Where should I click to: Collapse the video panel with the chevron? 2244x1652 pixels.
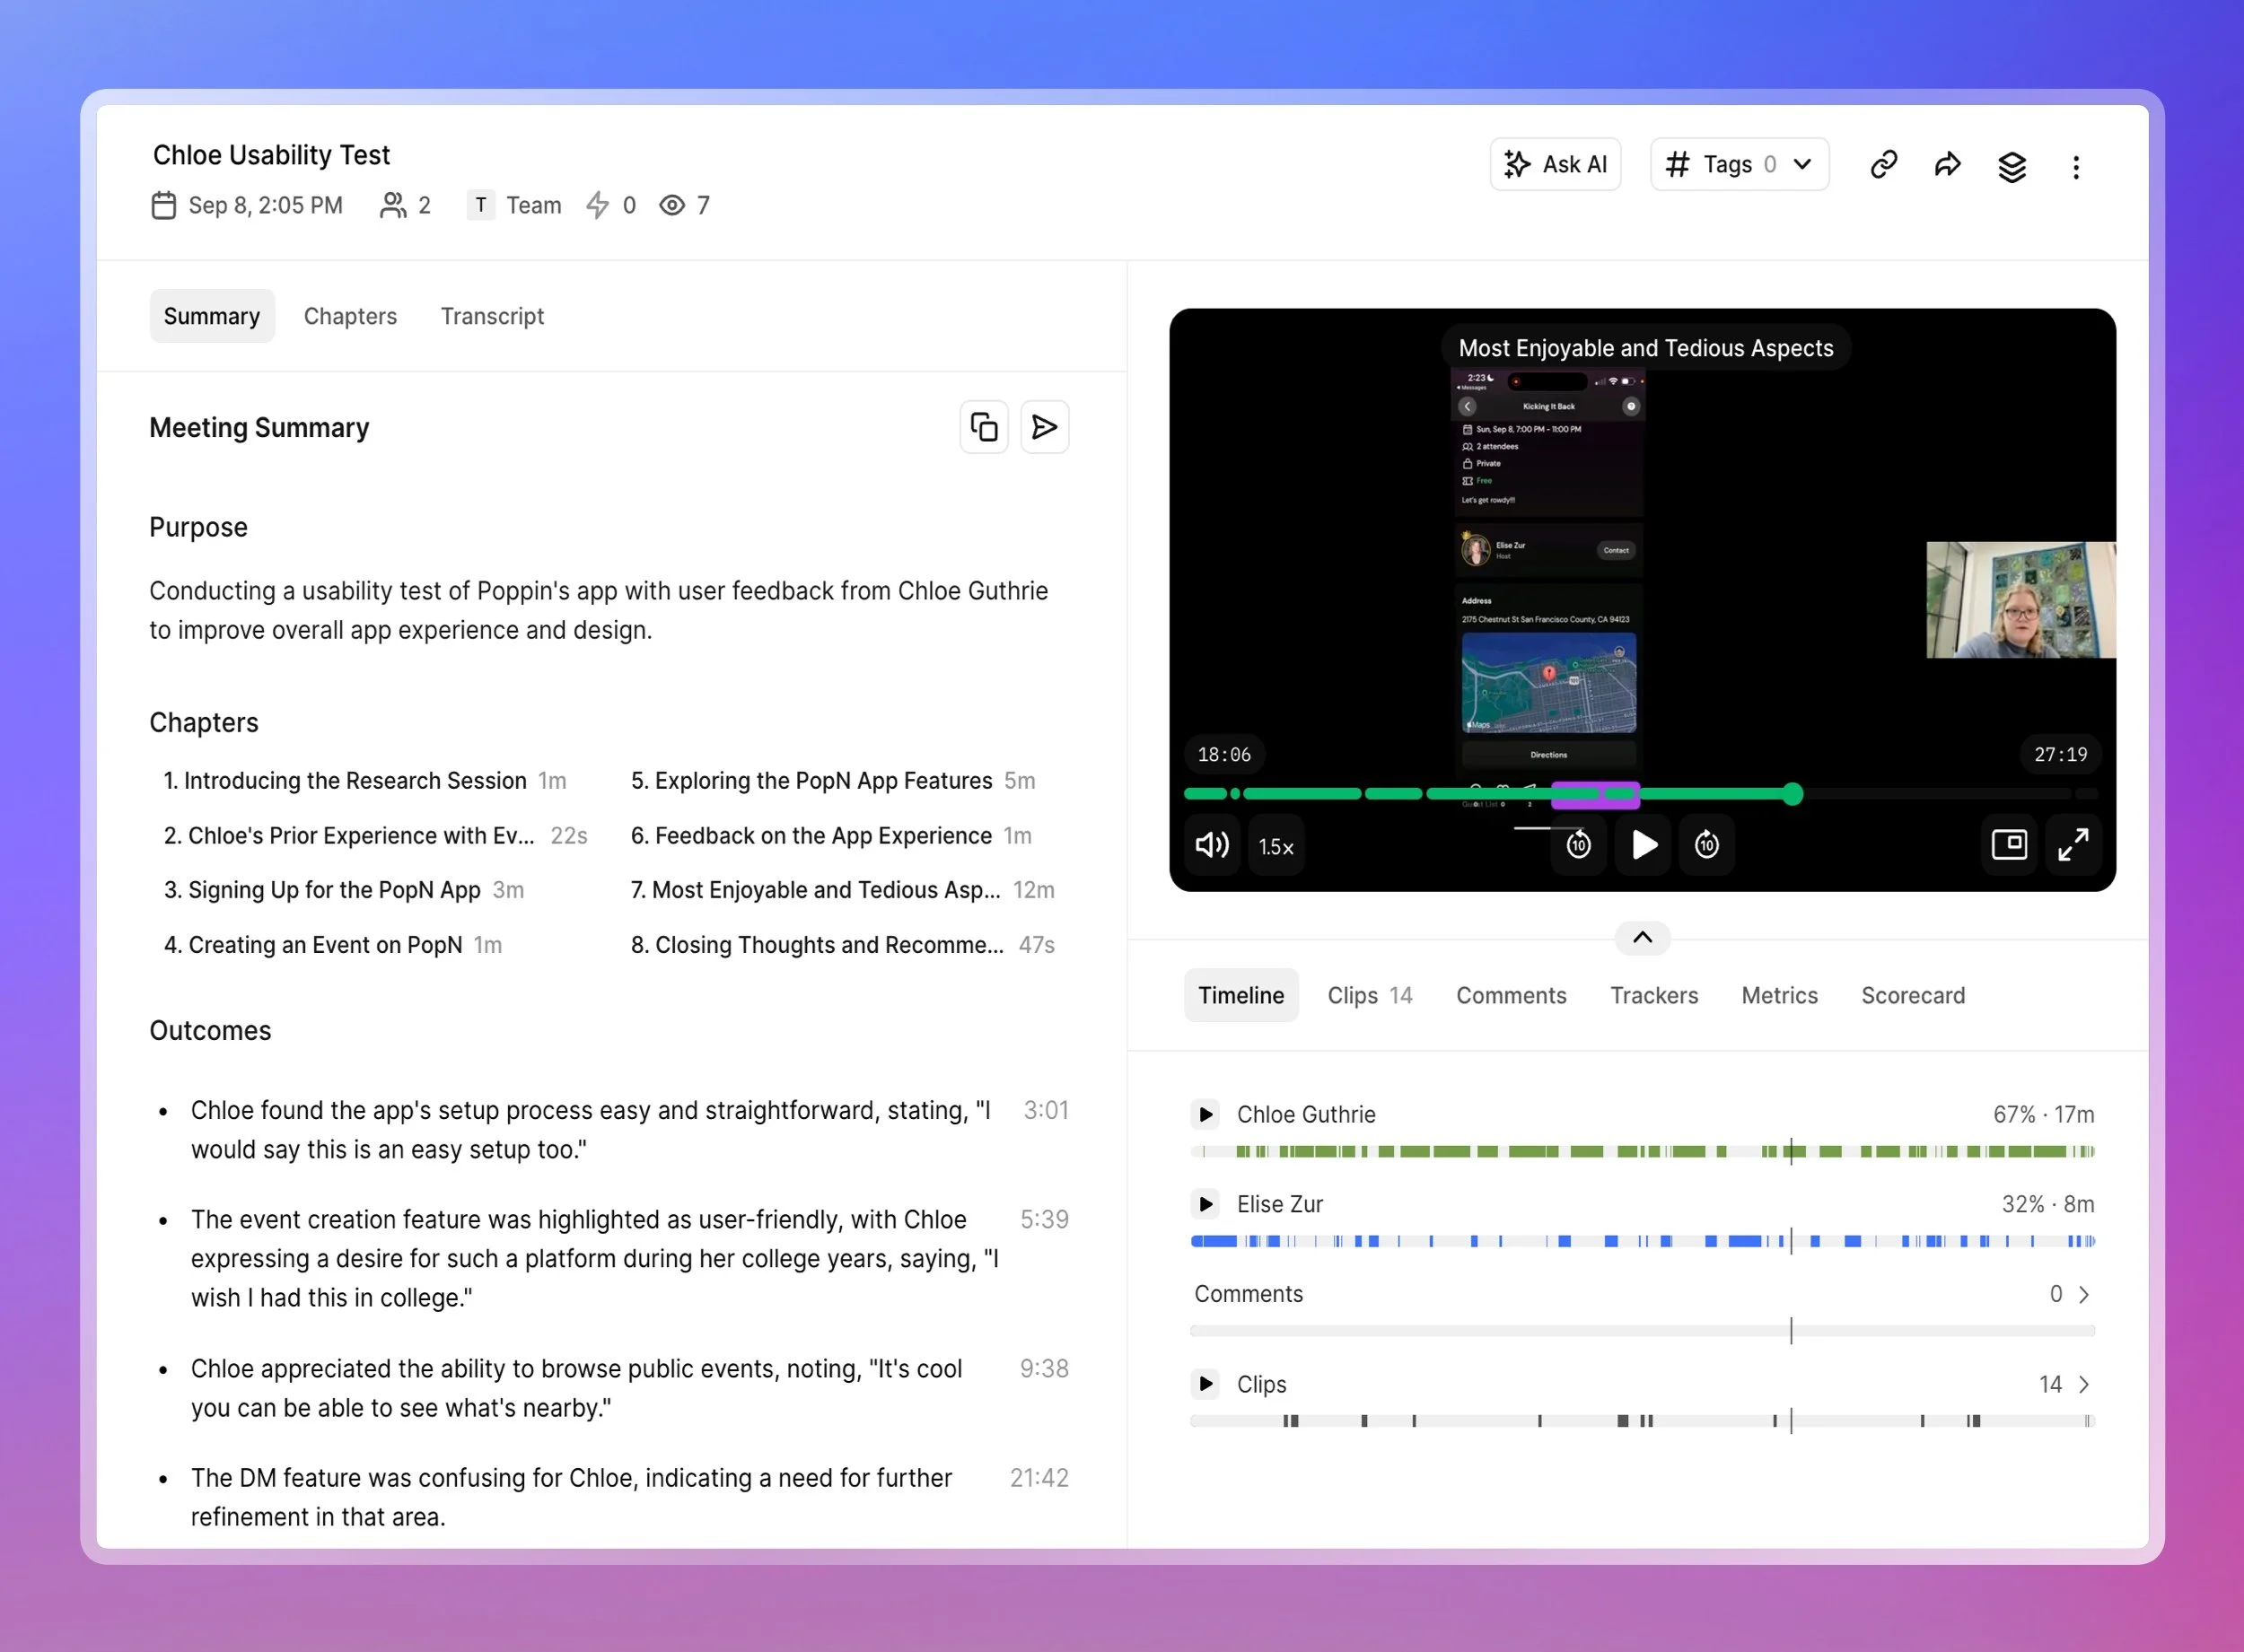1641,938
